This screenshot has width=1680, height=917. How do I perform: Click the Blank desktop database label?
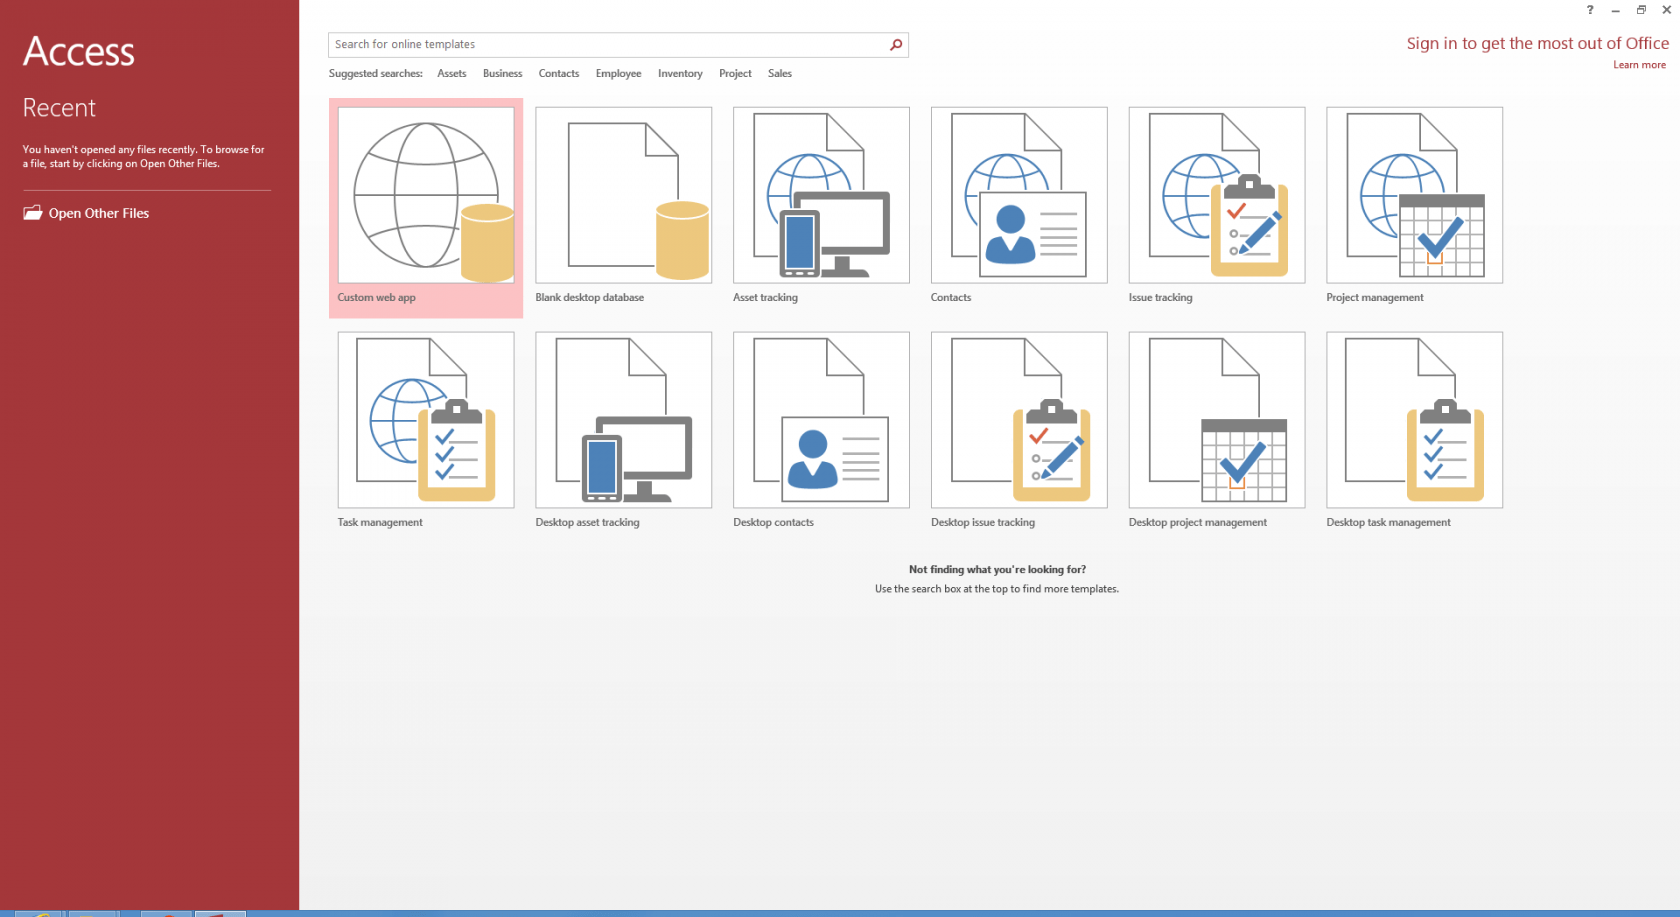point(590,298)
